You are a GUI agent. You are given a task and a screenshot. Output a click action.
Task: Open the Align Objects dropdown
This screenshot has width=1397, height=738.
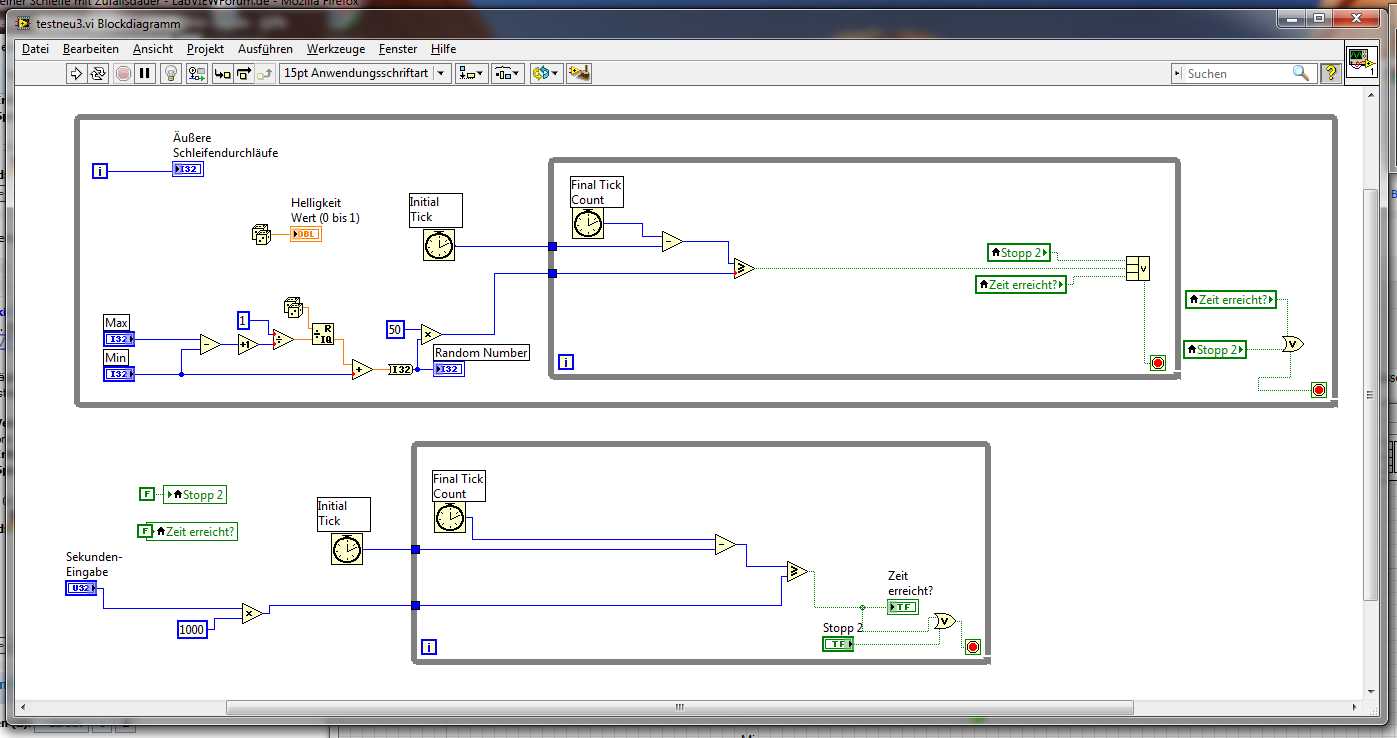471,73
